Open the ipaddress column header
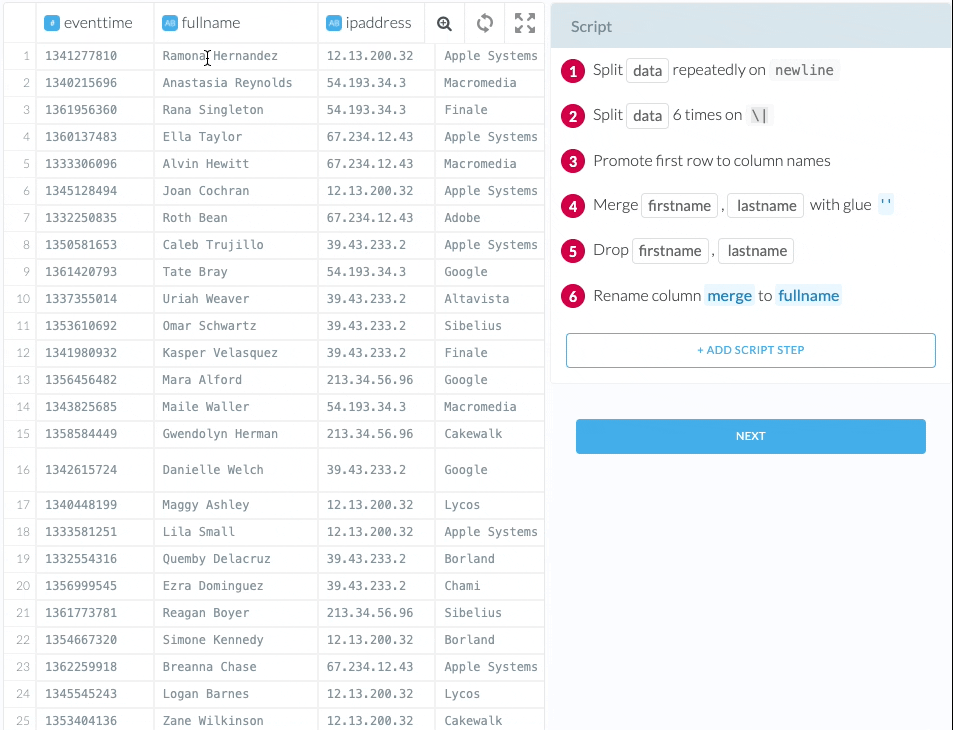953x730 pixels. (x=377, y=23)
